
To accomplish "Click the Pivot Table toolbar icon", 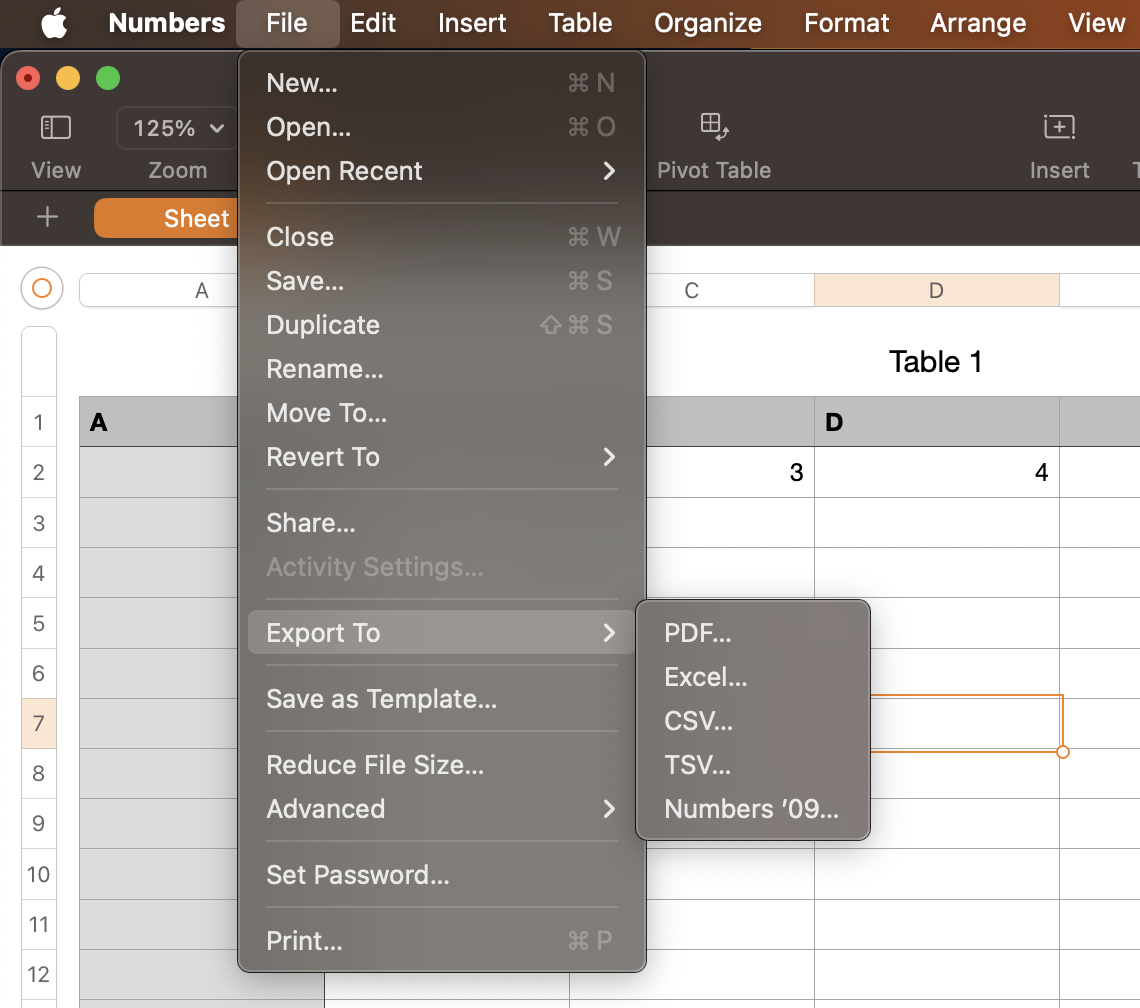I will pyautogui.click(x=714, y=127).
